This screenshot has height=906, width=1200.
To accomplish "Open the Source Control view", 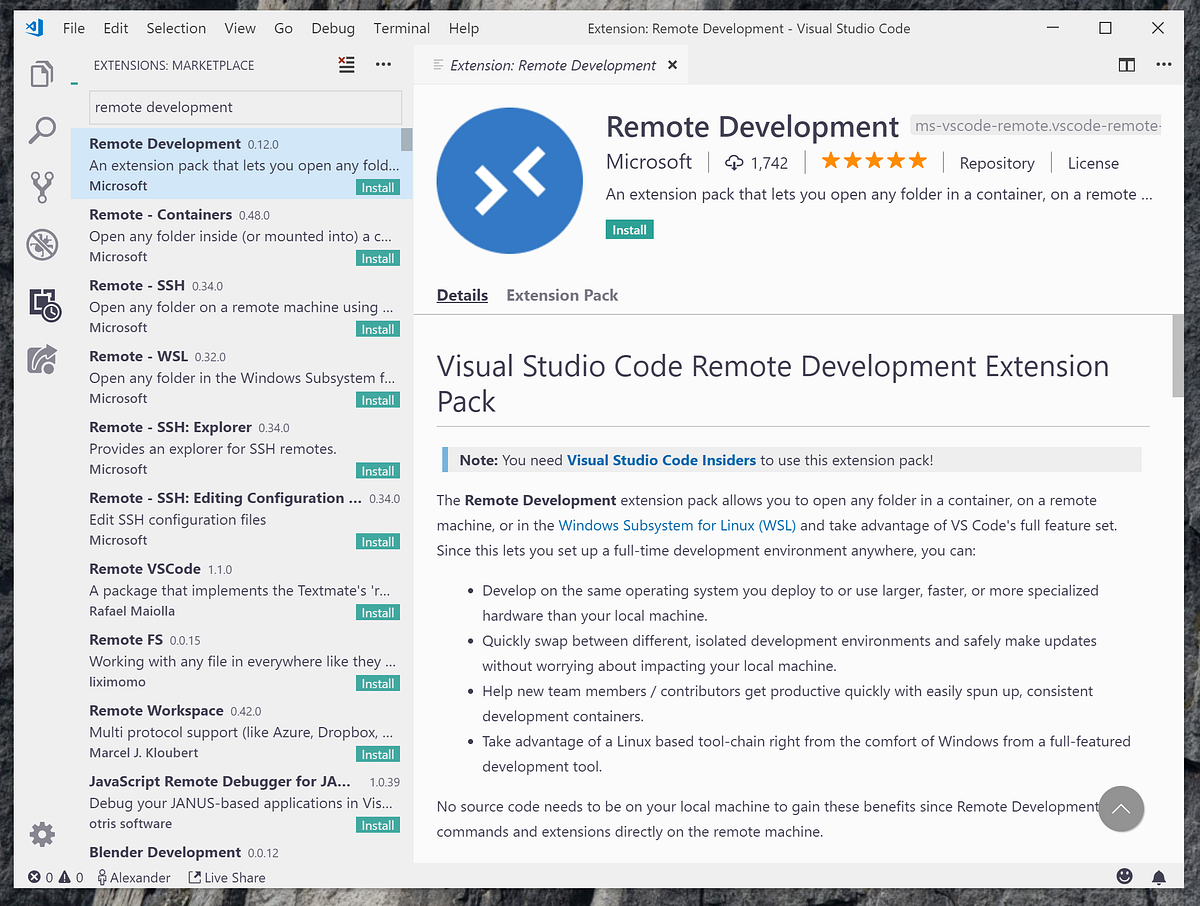I will 42,187.
